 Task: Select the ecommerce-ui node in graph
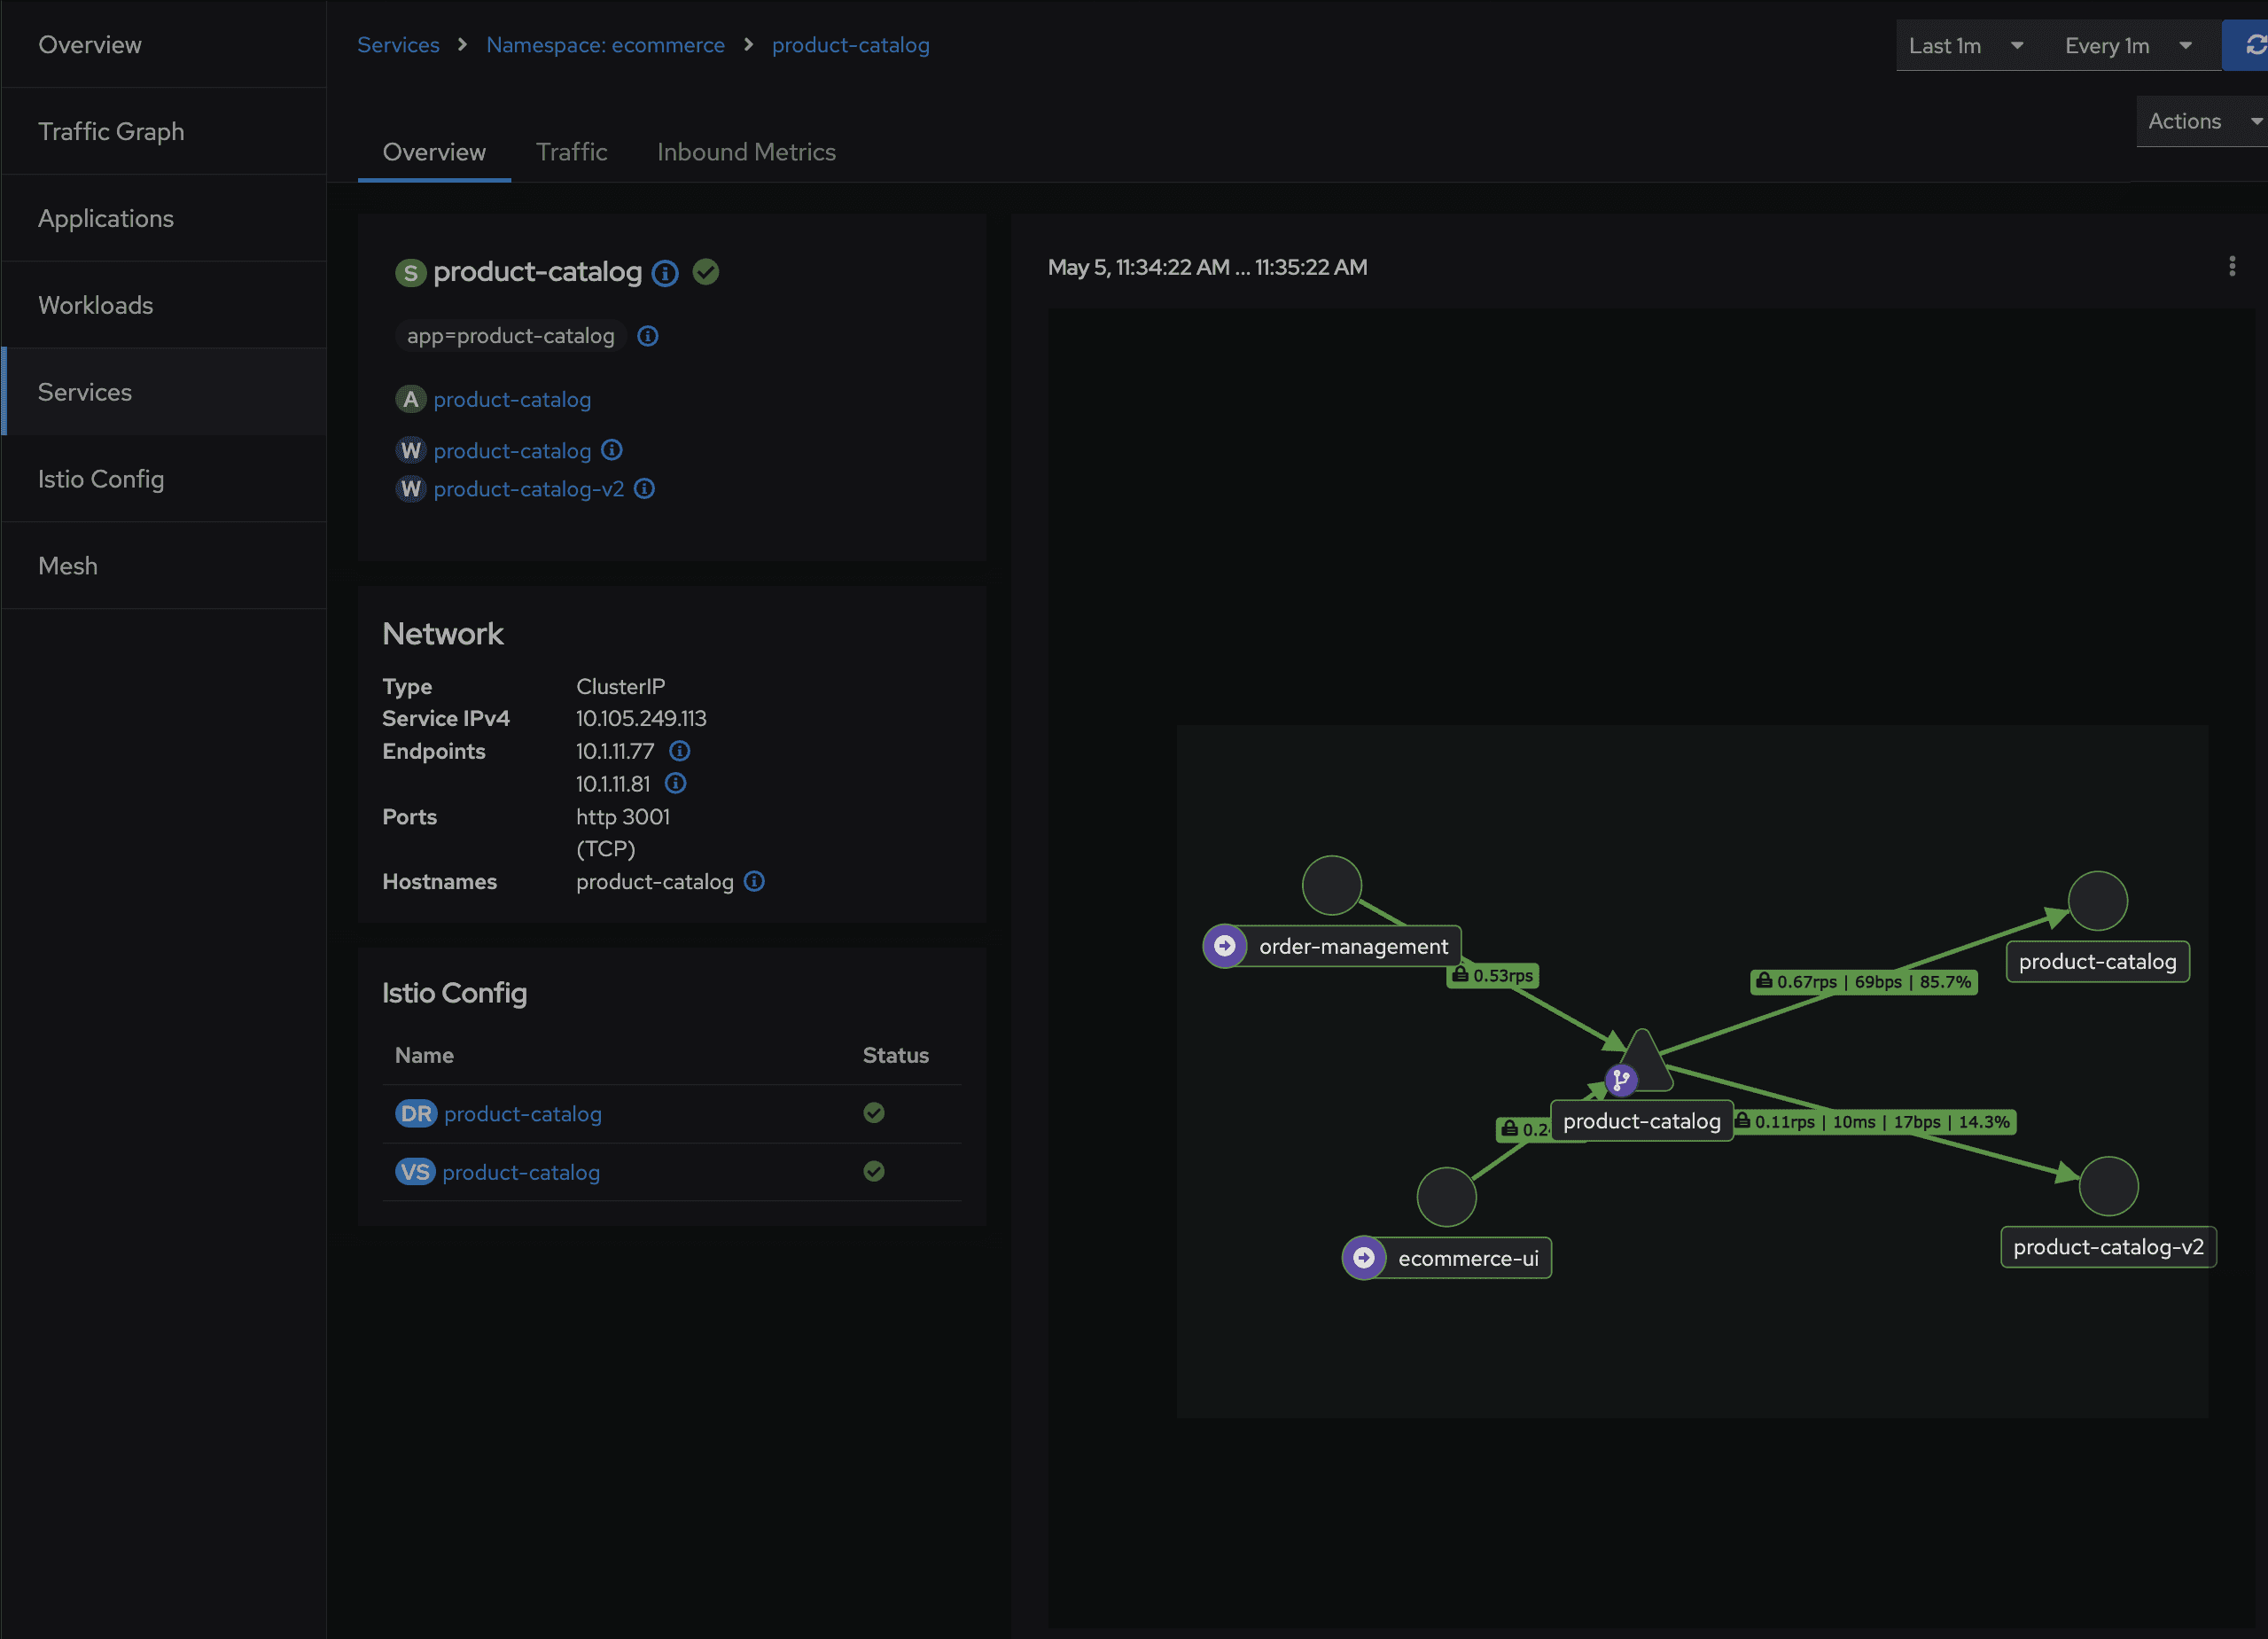pos(1446,1196)
